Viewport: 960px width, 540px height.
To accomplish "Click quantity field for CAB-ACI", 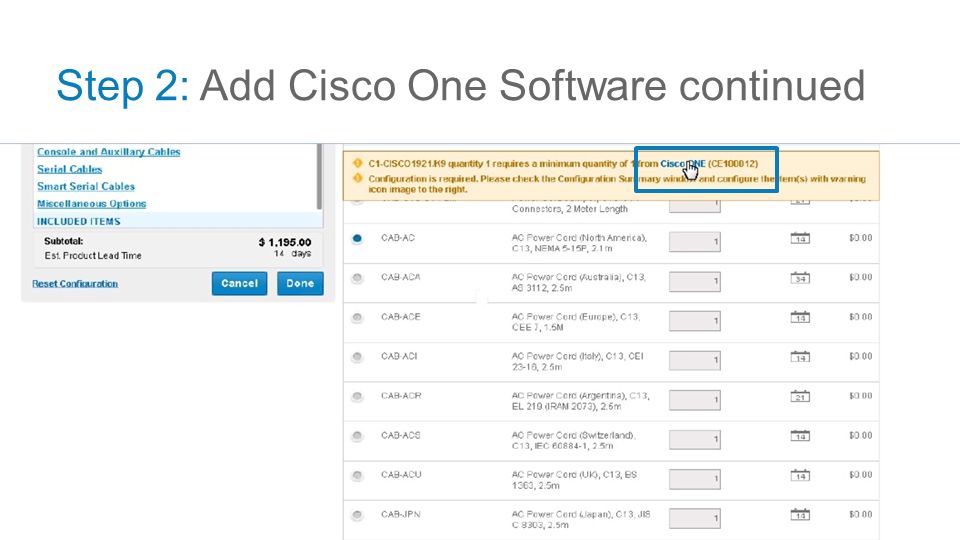I will pos(694,360).
